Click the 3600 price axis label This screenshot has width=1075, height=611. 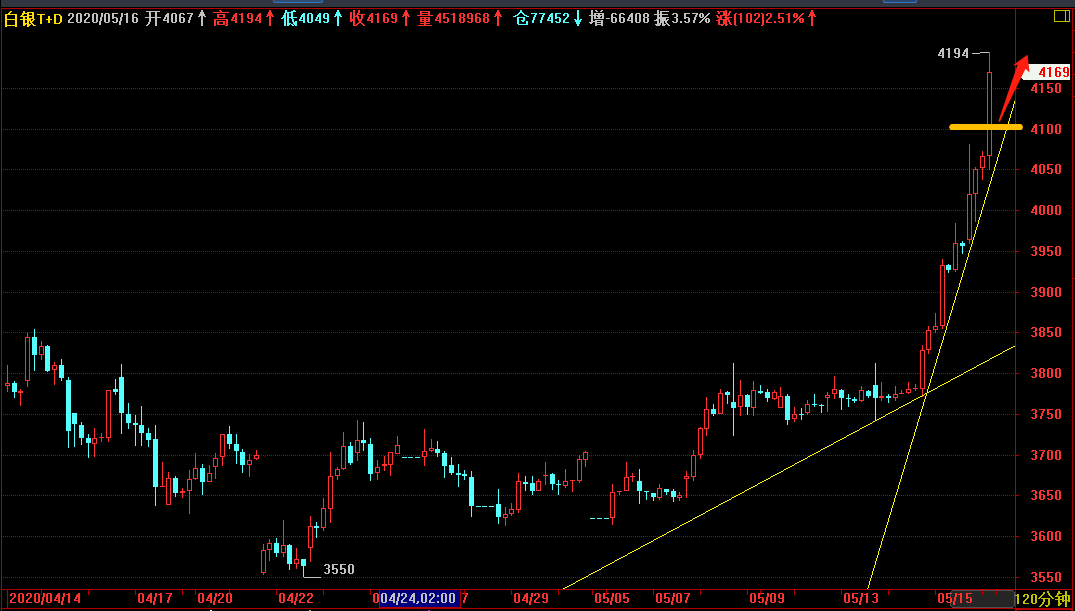point(1046,537)
